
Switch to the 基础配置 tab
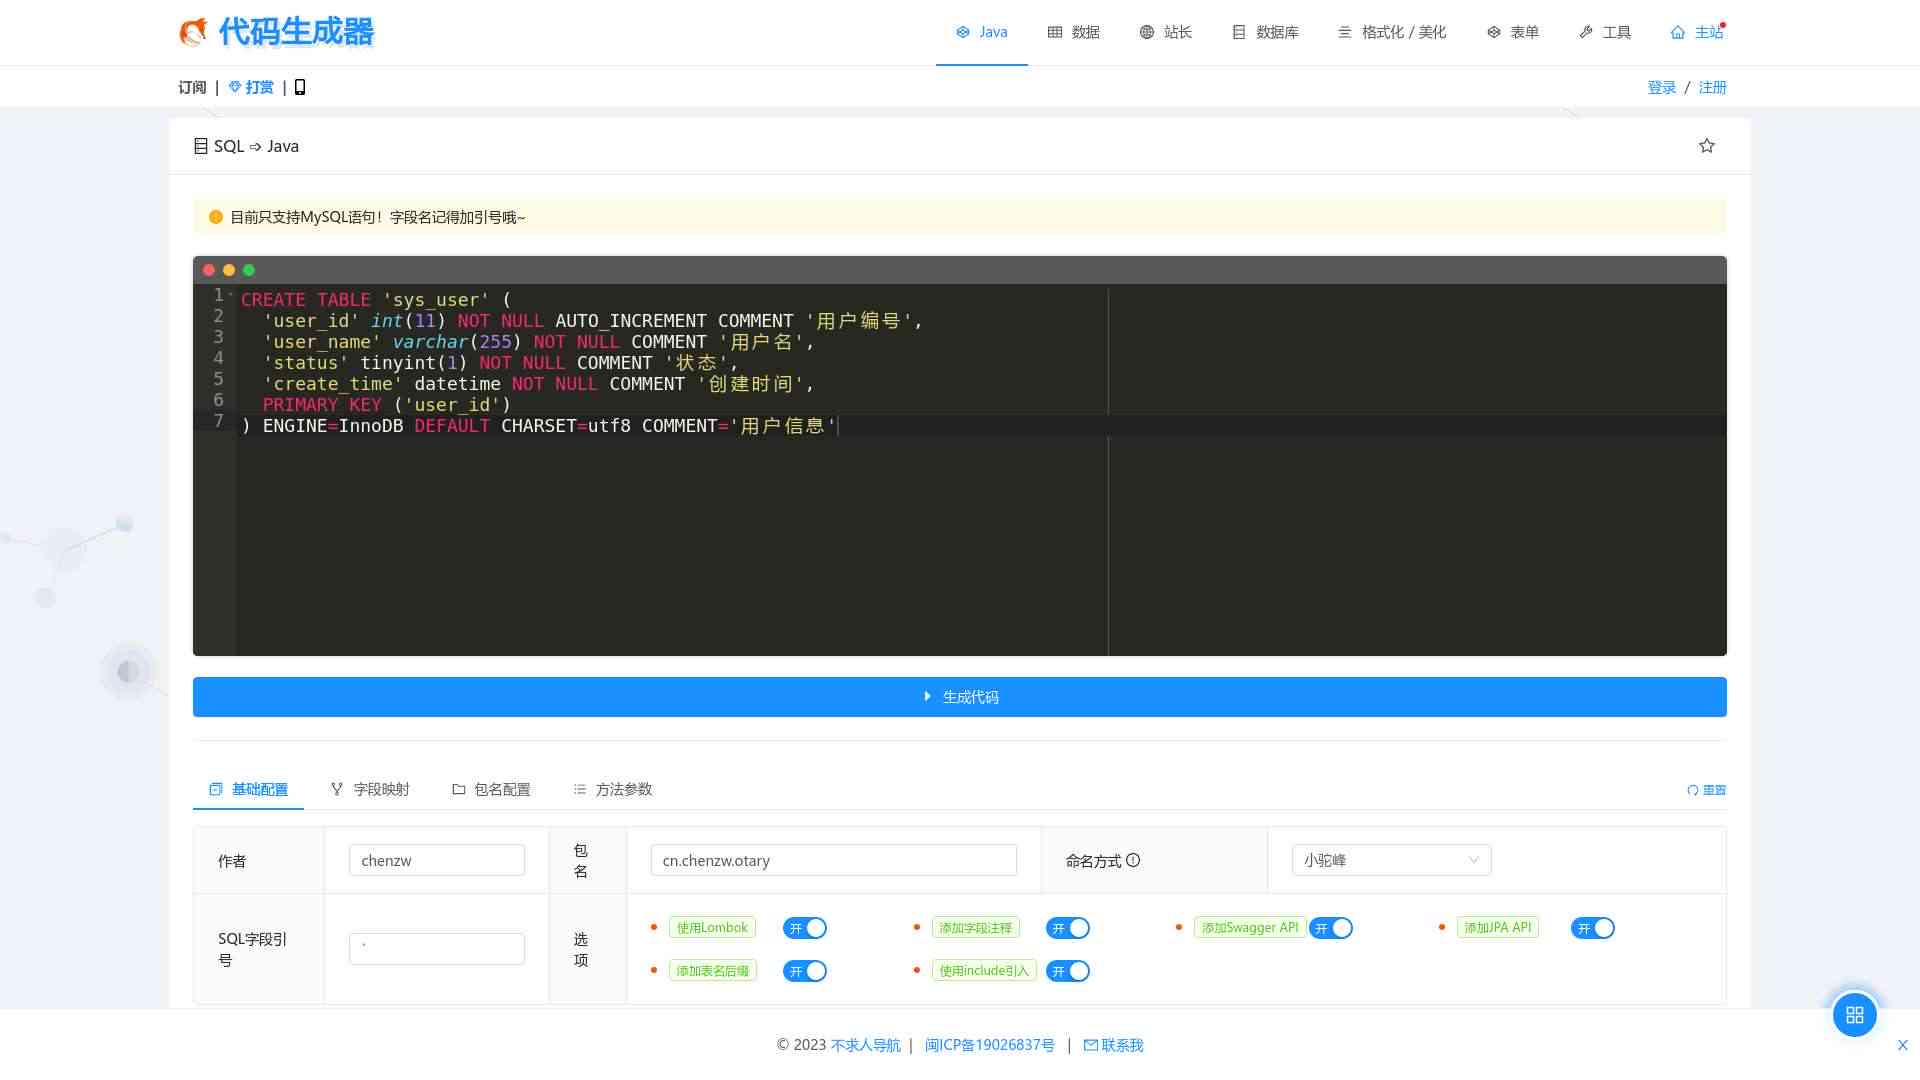[x=248, y=789]
